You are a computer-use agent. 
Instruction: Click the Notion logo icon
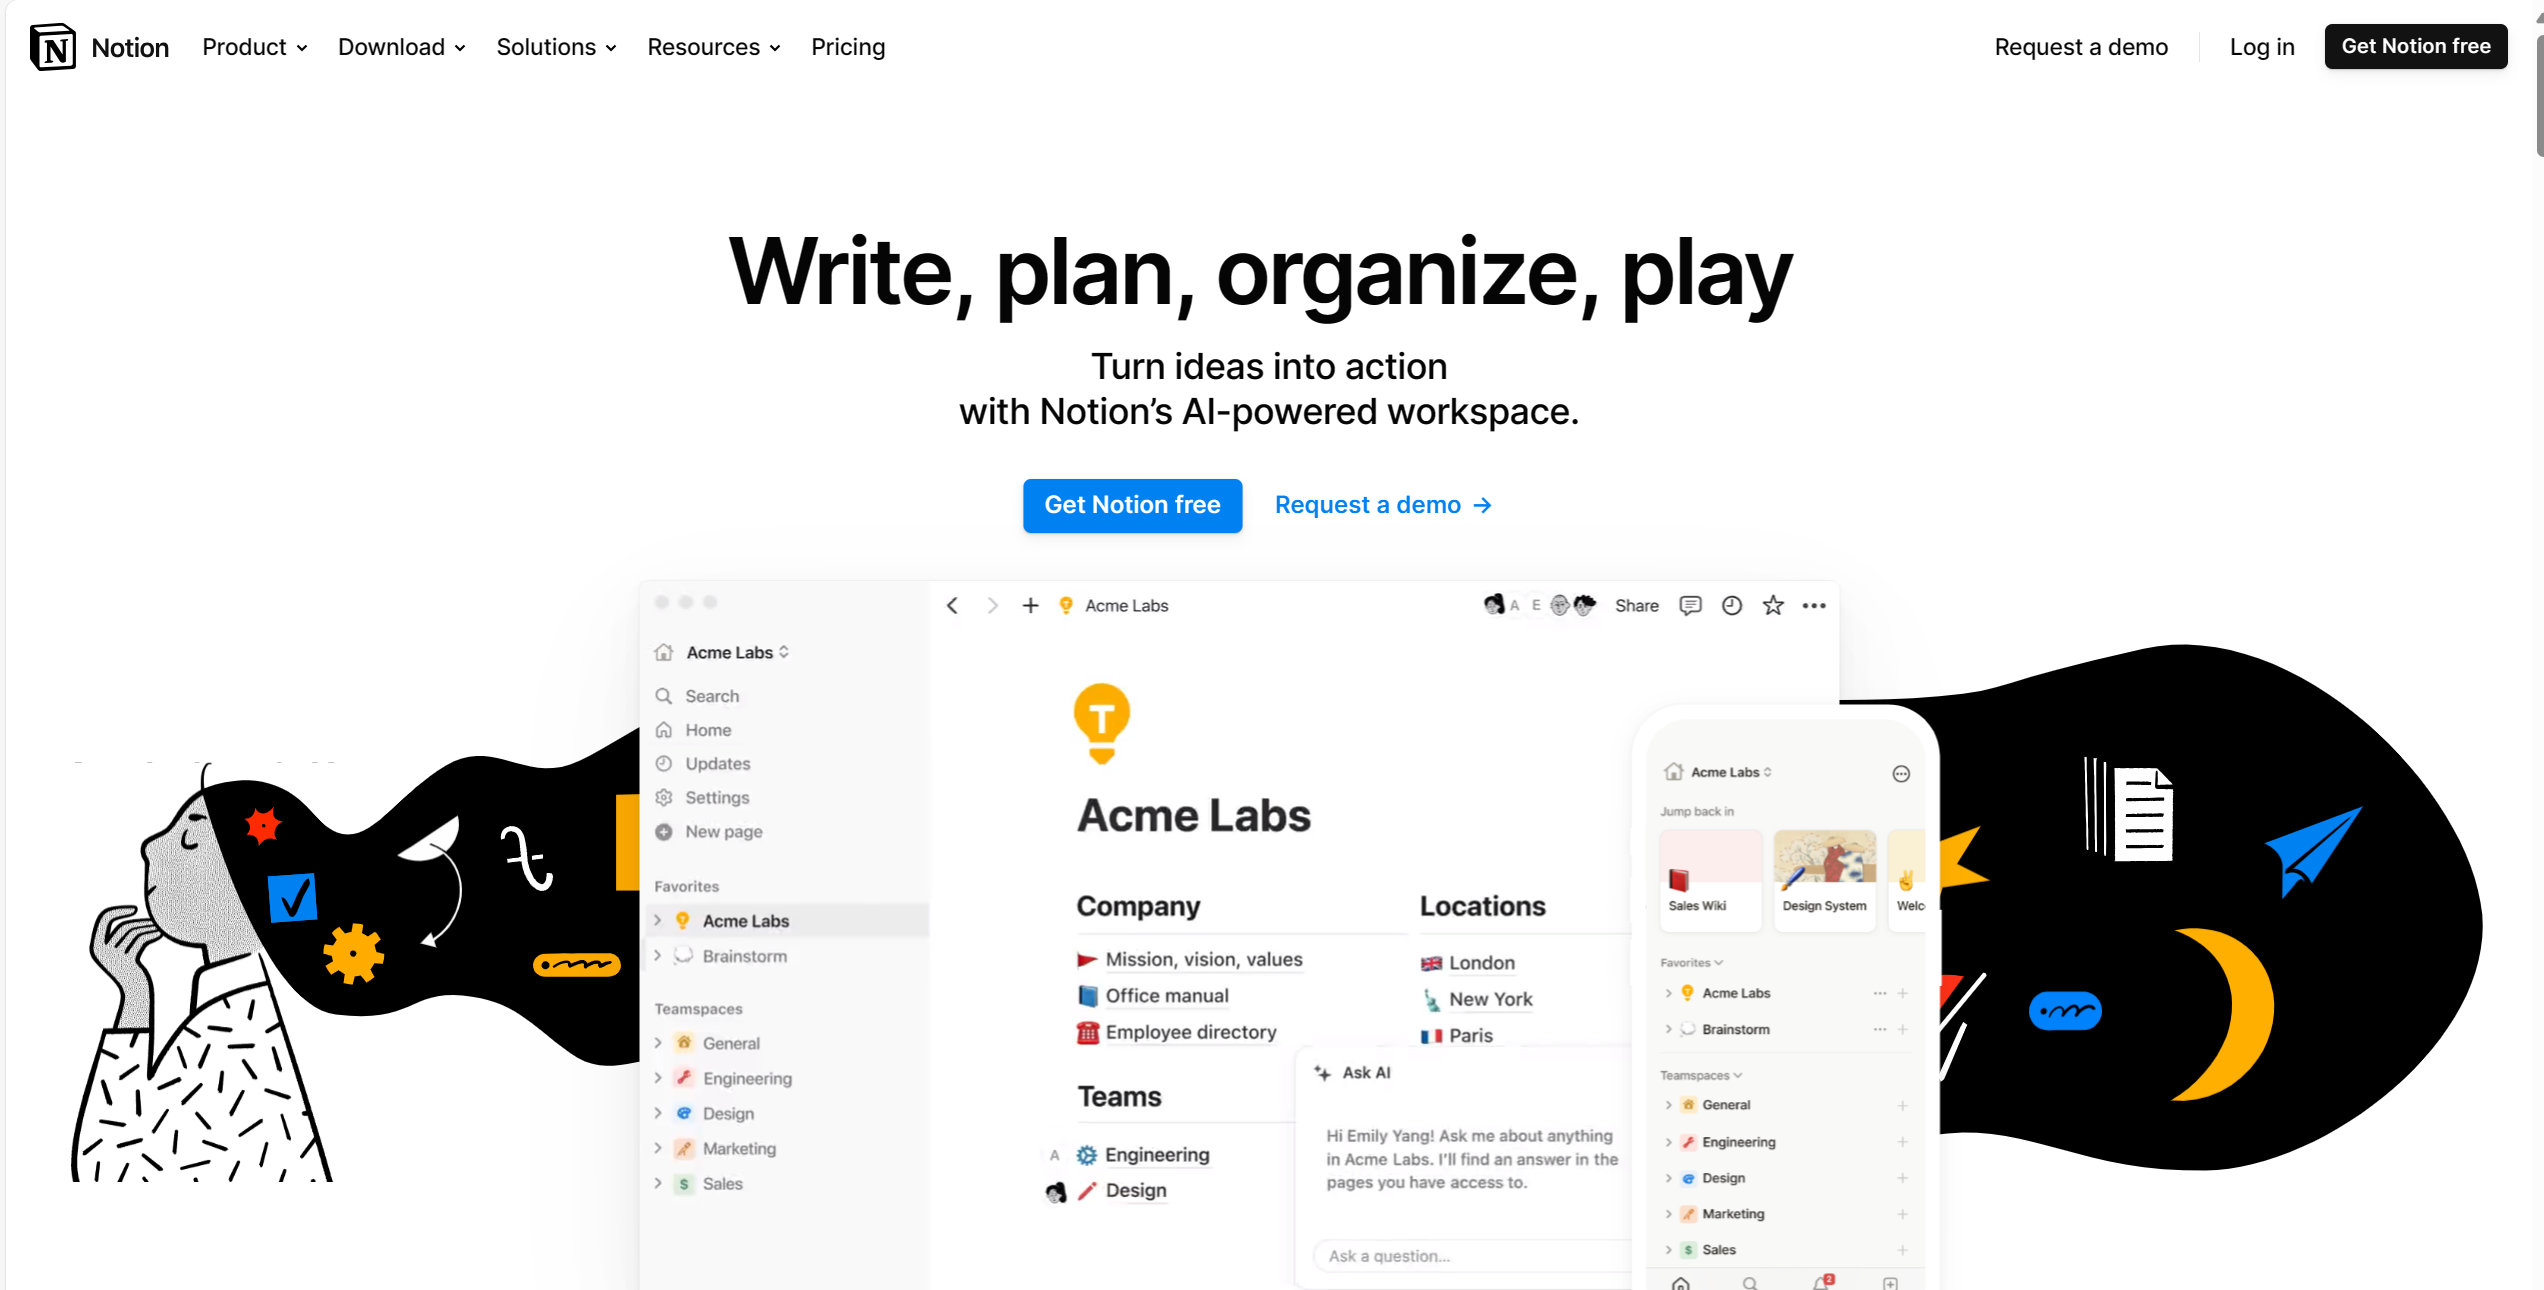(x=51, y=44)
